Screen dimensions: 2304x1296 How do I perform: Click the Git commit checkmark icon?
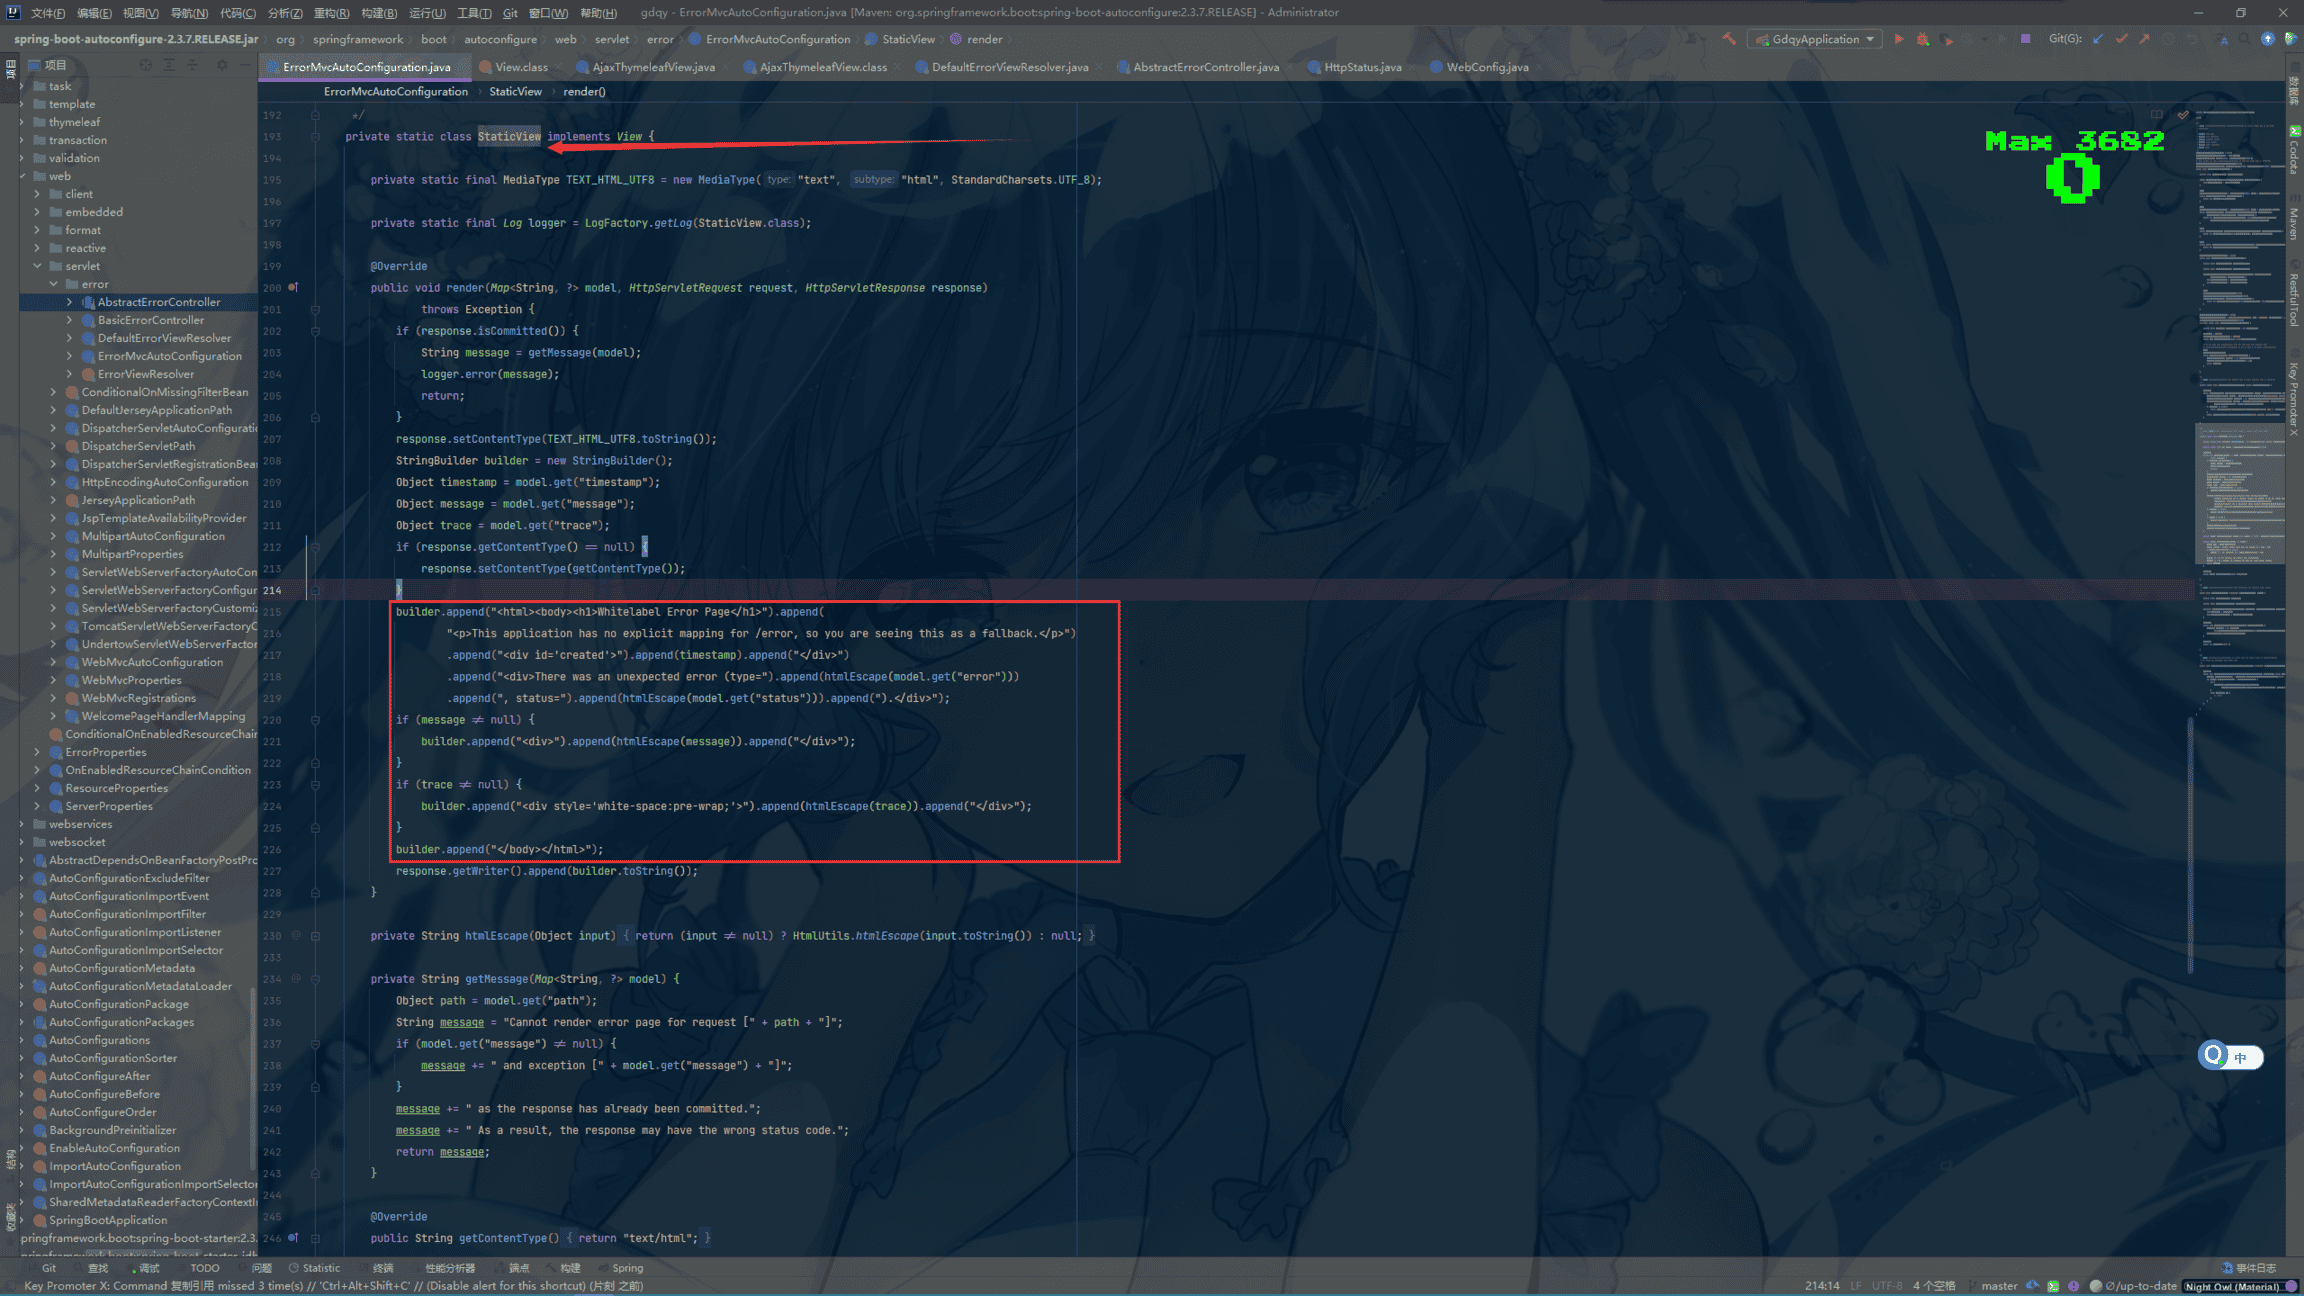click(2121, 39)
